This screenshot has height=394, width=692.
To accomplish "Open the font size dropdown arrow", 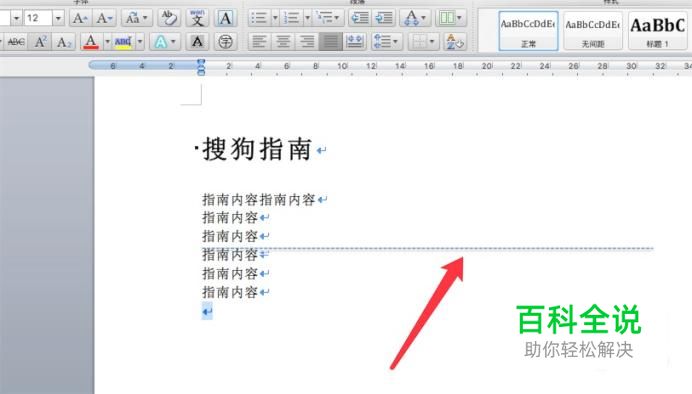I will (x=58, y=18).
